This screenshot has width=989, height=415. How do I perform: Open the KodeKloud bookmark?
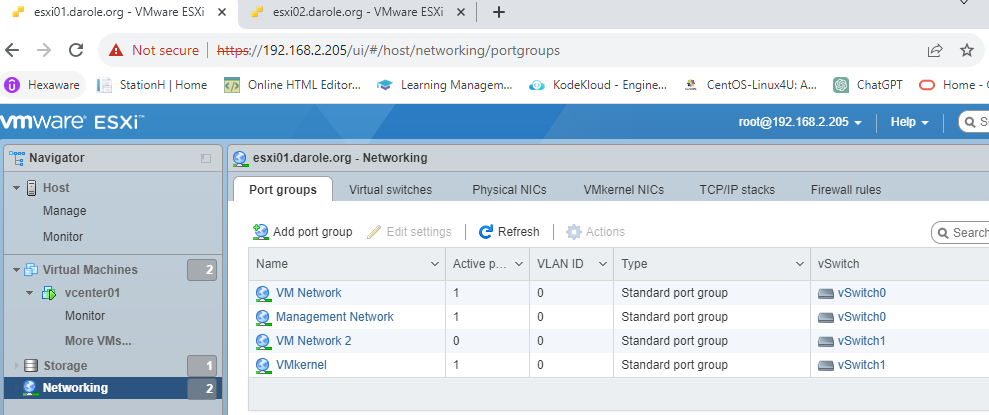pos(597,85)
